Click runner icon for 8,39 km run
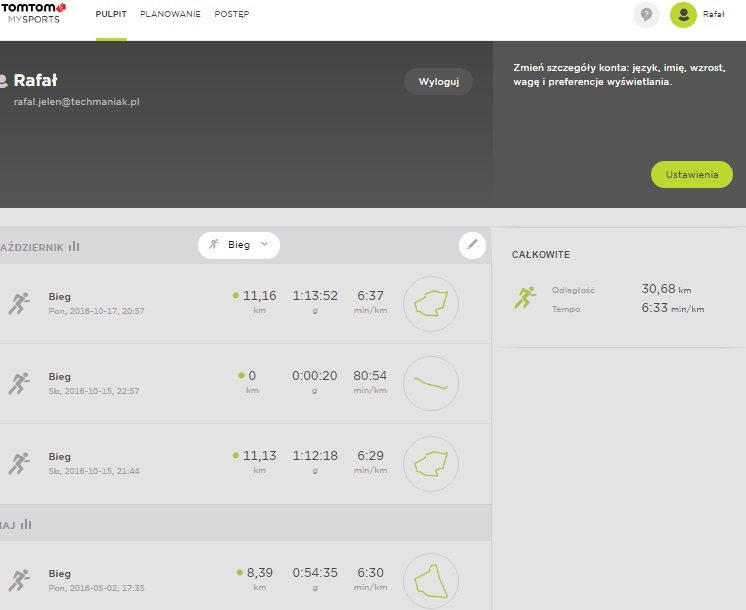Screen dimensions: 746x610 tap(18, 580)
